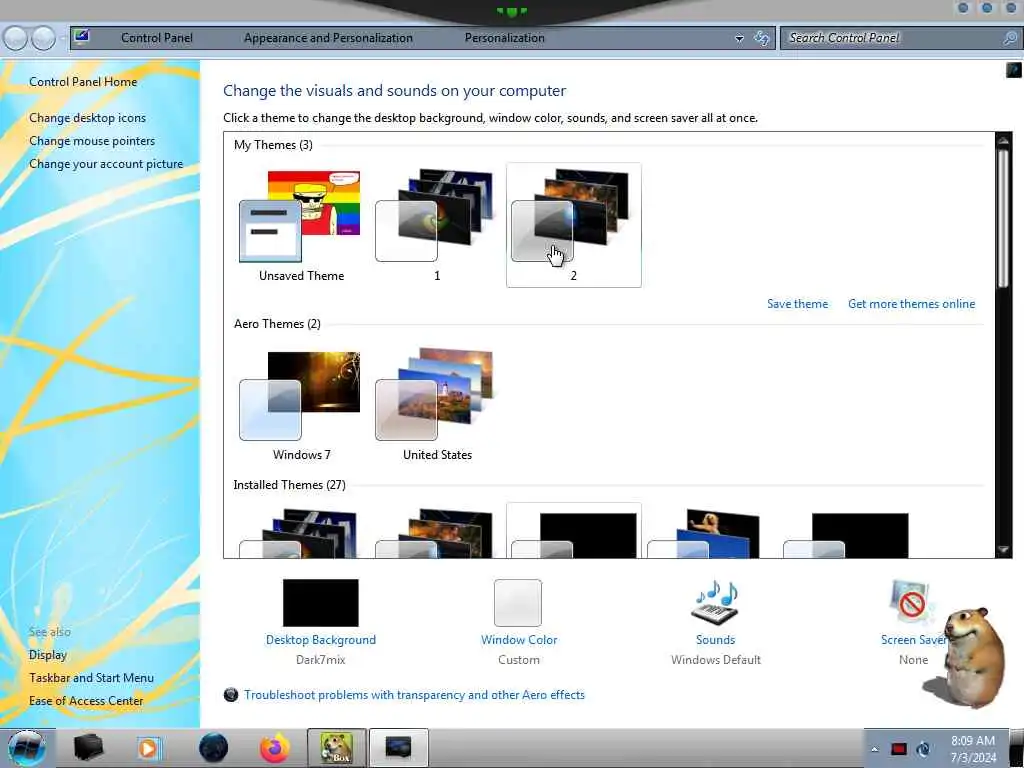Click Get more themes online
This screenshot has width=1024, height=768.
(x=911, y=304)
